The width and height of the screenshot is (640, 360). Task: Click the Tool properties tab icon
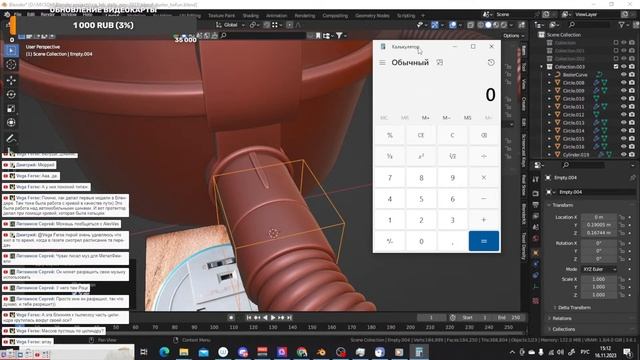point(536,180)
